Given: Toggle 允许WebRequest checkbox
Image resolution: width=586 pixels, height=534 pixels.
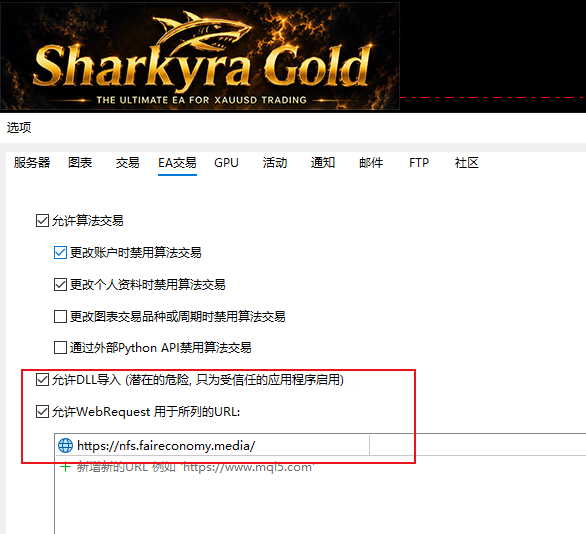Looking at the screenshot, I should (42, 412).
